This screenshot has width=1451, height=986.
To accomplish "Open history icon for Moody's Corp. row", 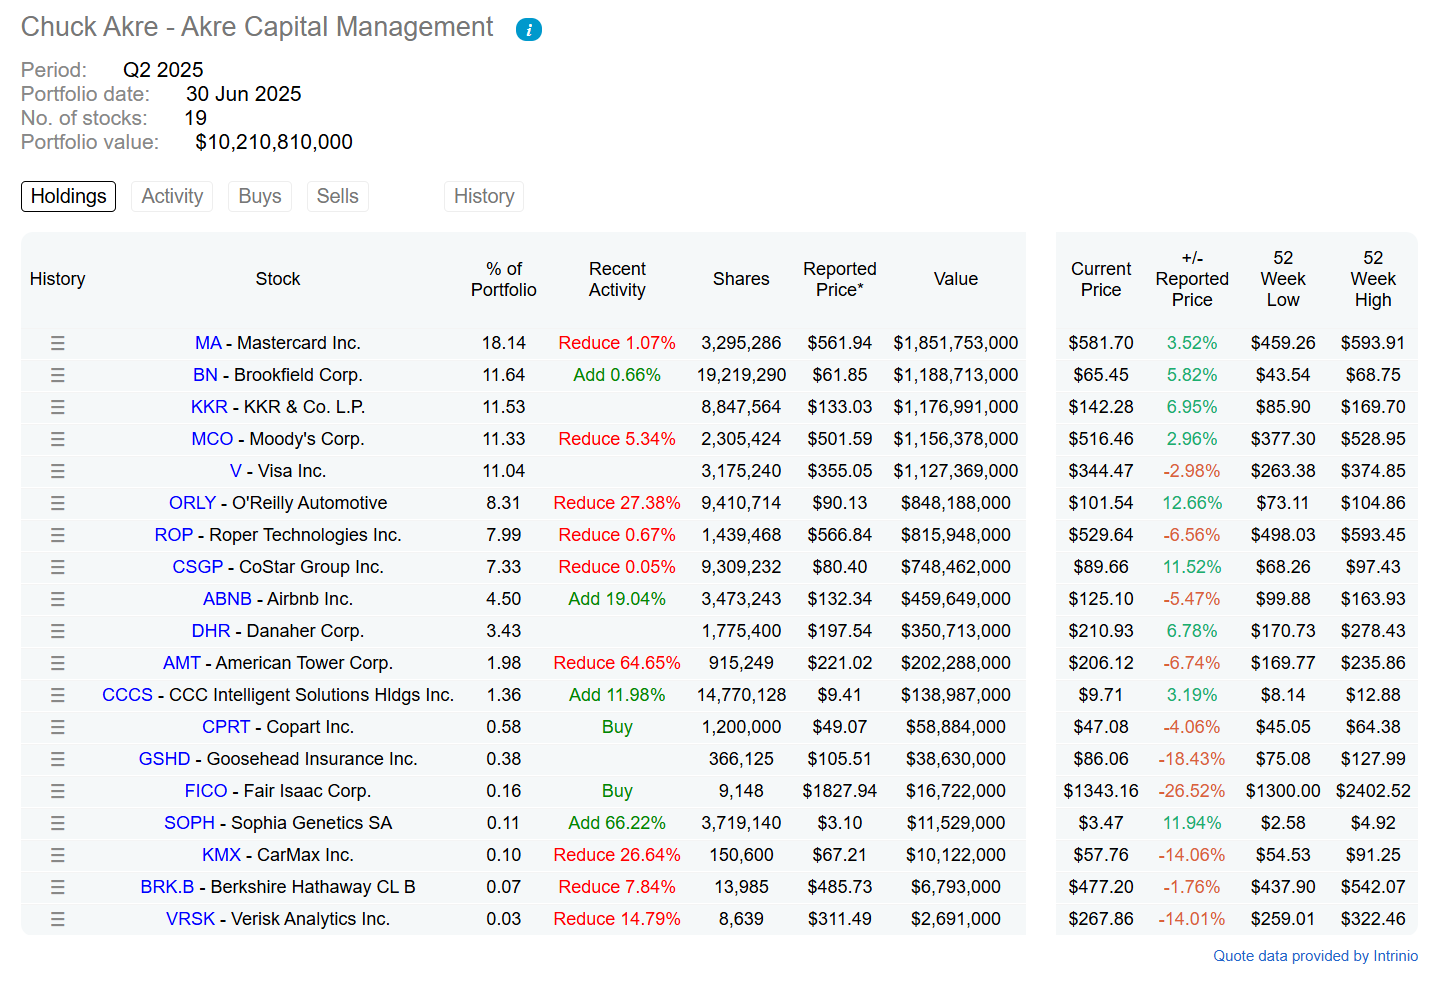I will tap(58, 439).
